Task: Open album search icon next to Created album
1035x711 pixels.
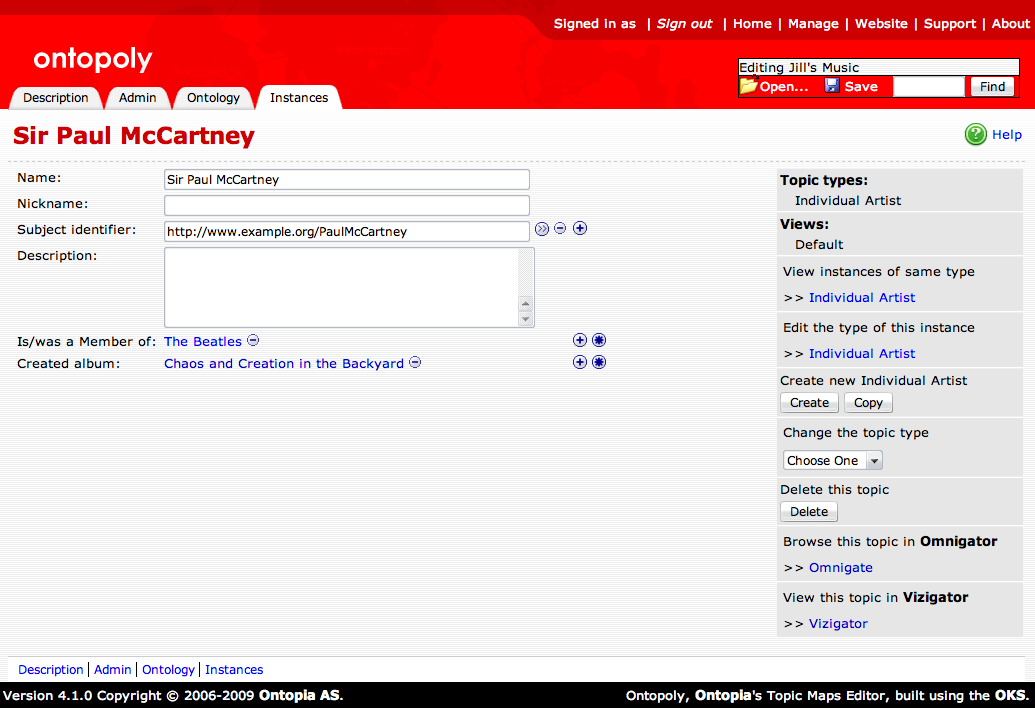Action: click(599, 362)
